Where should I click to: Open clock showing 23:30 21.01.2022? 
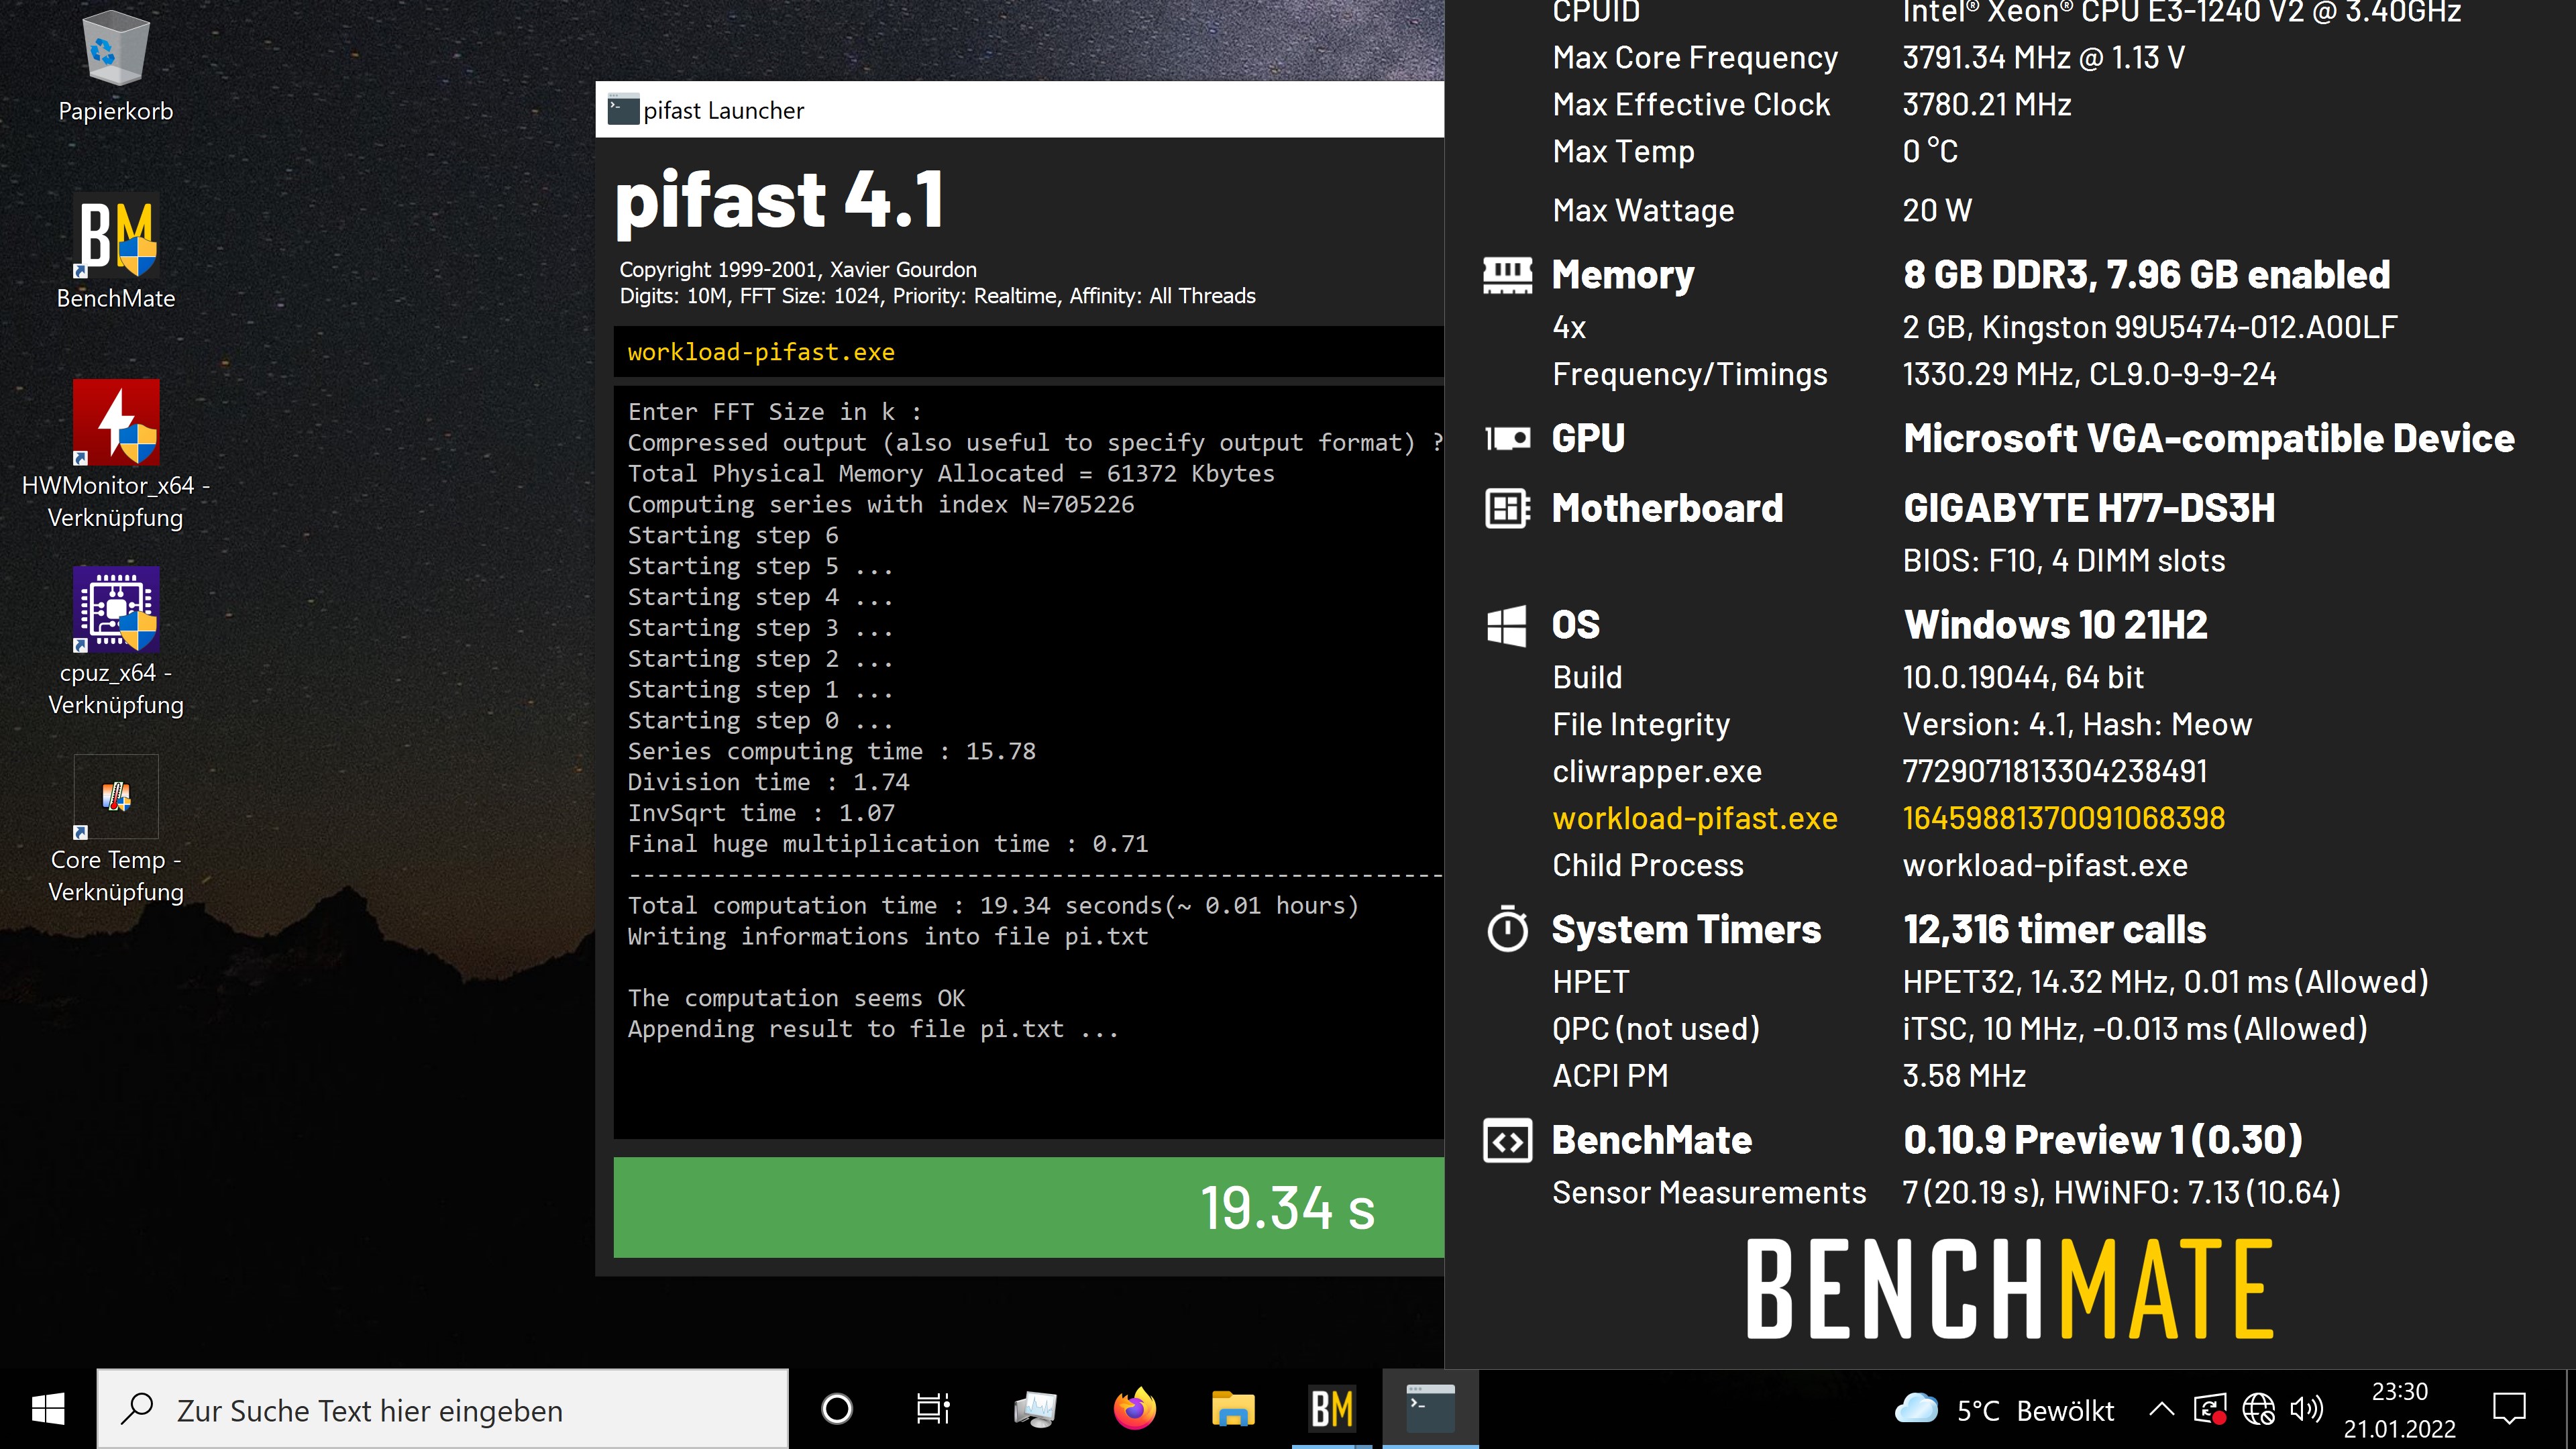point(2399,1410)
